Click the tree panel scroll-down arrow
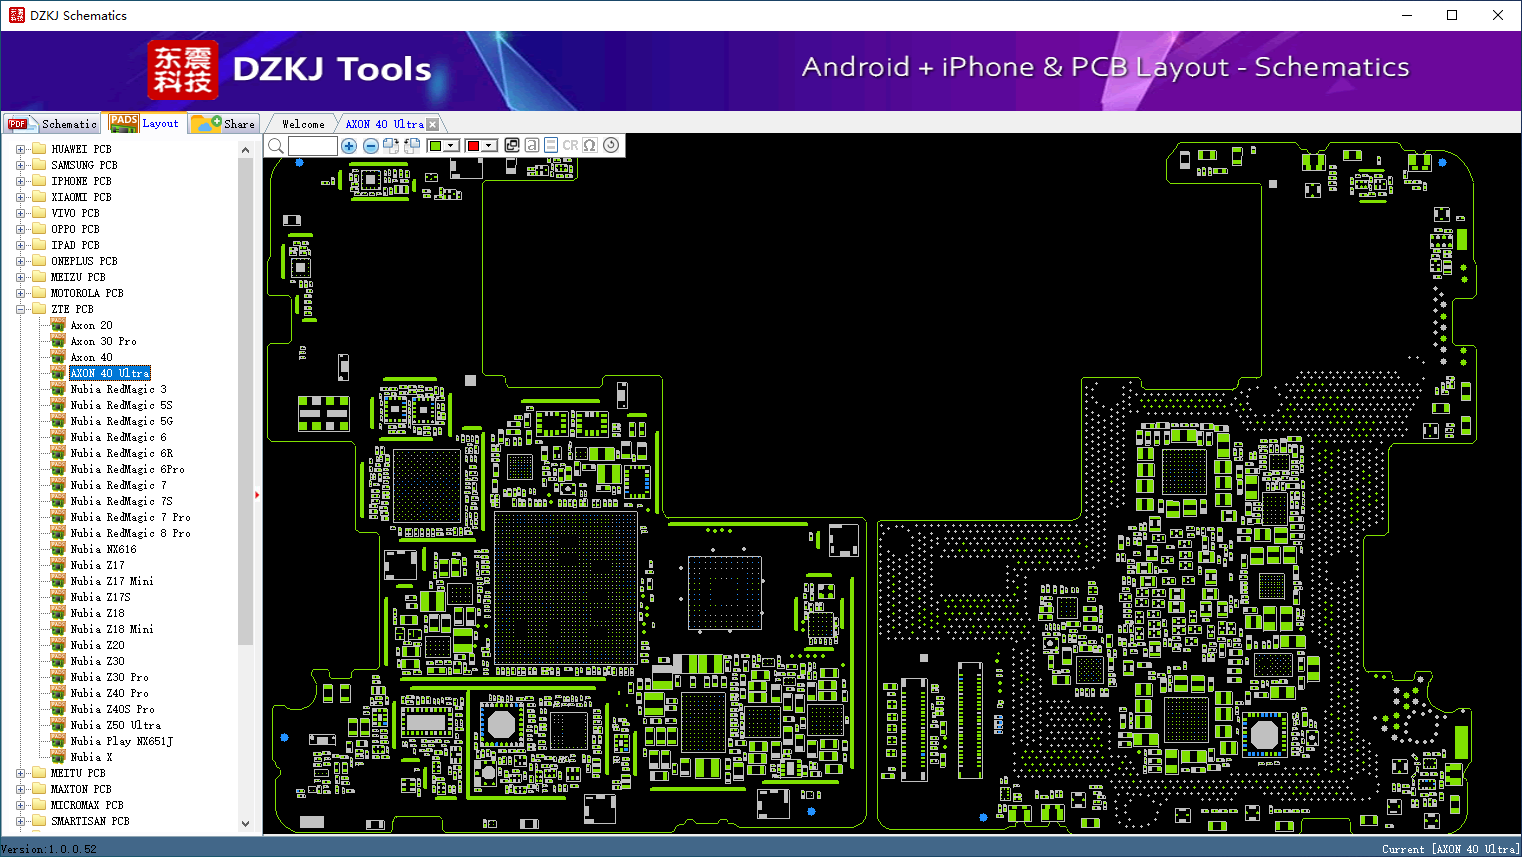 click(x=245, y=824)
